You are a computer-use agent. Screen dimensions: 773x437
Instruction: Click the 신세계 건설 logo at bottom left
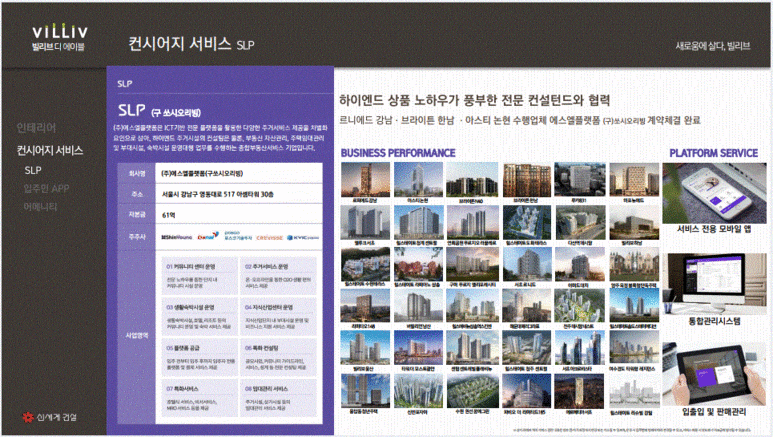pyautogui.click(x=49, y=417)
